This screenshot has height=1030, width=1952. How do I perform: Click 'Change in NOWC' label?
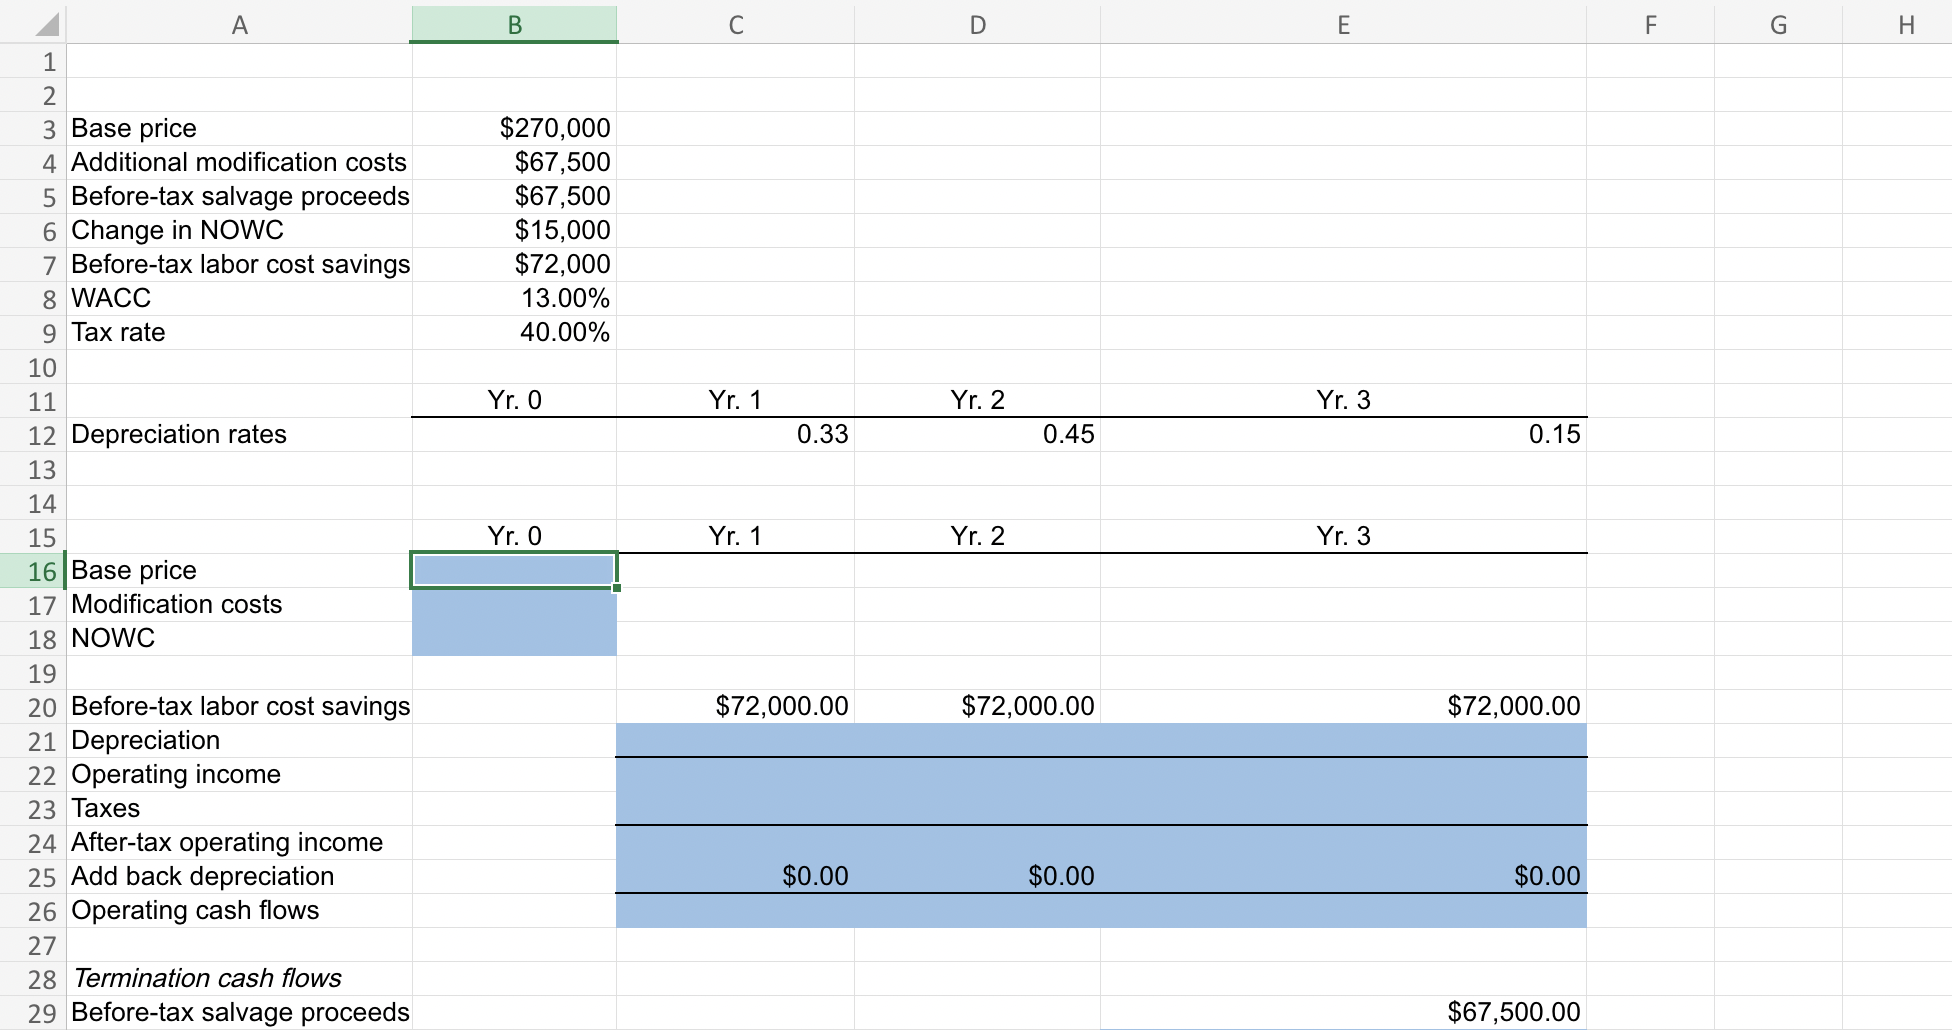(177, 230)
